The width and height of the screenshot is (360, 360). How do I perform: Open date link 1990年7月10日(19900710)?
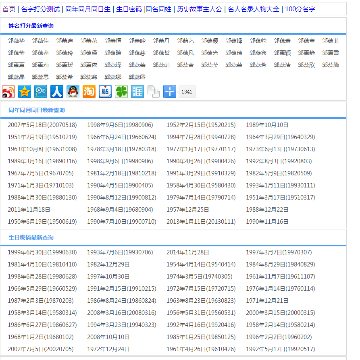pyautogui.click(x=121, y=222)
